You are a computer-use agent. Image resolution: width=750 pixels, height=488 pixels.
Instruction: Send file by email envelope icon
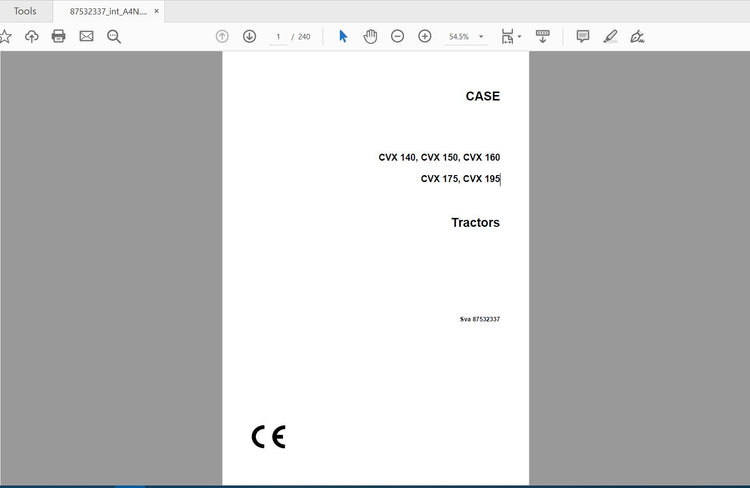coord(86,36)
